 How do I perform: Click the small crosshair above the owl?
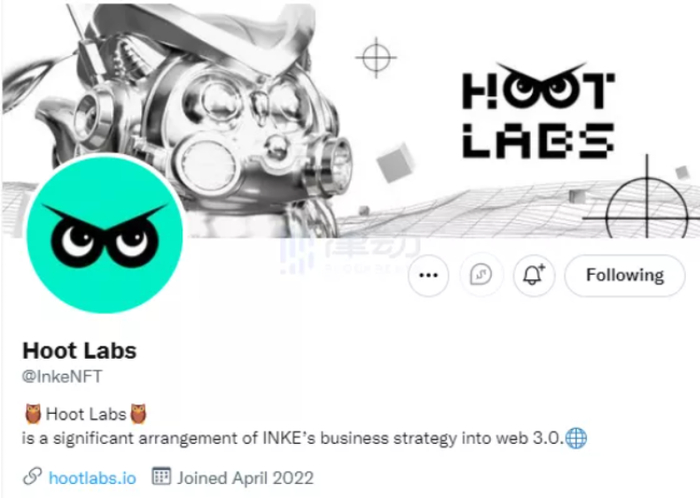(376, 58)
